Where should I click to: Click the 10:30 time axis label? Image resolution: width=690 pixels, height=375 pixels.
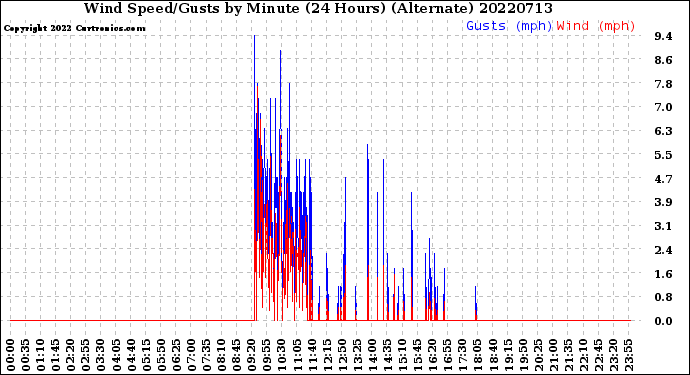[282, 355]
